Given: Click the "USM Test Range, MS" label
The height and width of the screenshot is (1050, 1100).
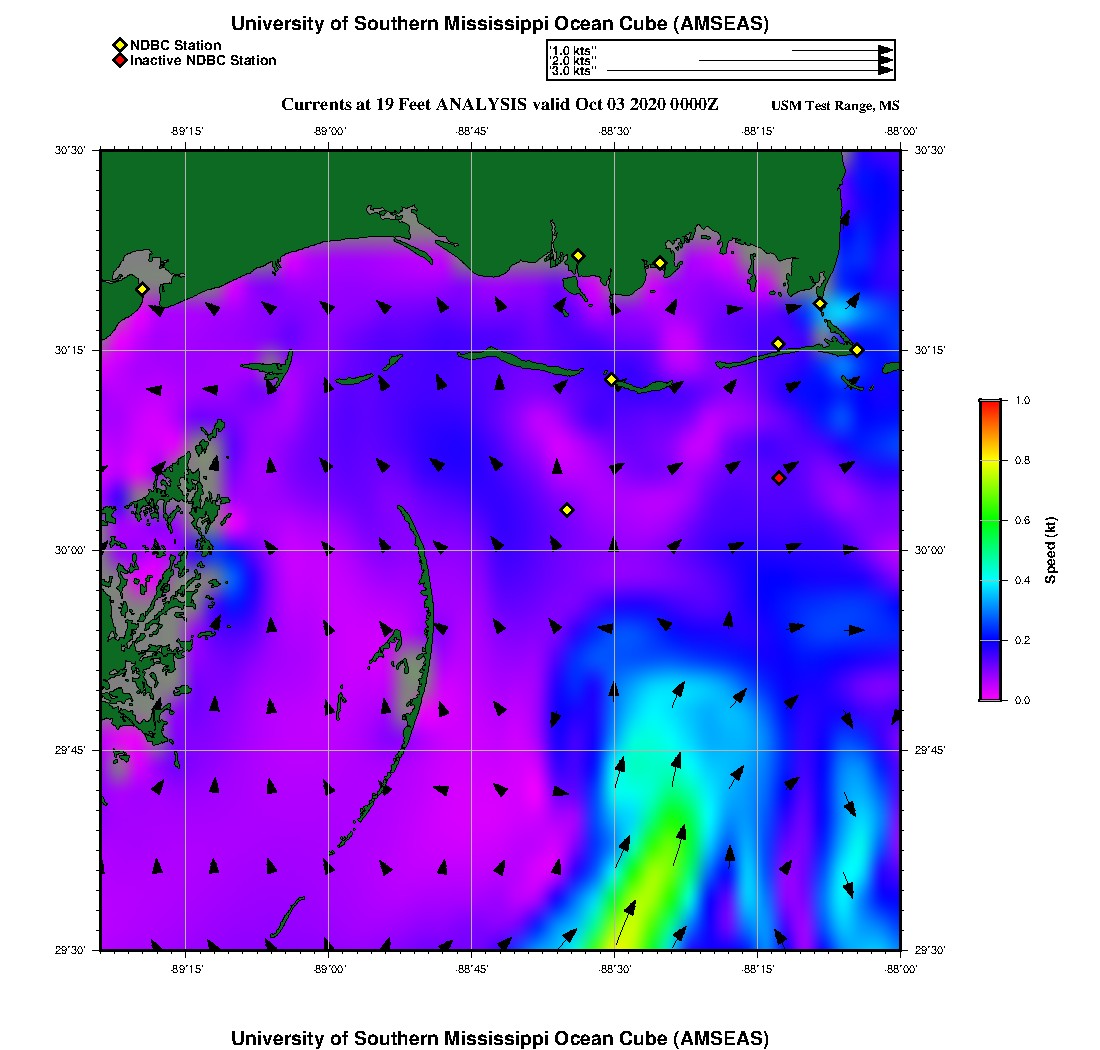Looking at the screenshot, I should tap(835, 106).
